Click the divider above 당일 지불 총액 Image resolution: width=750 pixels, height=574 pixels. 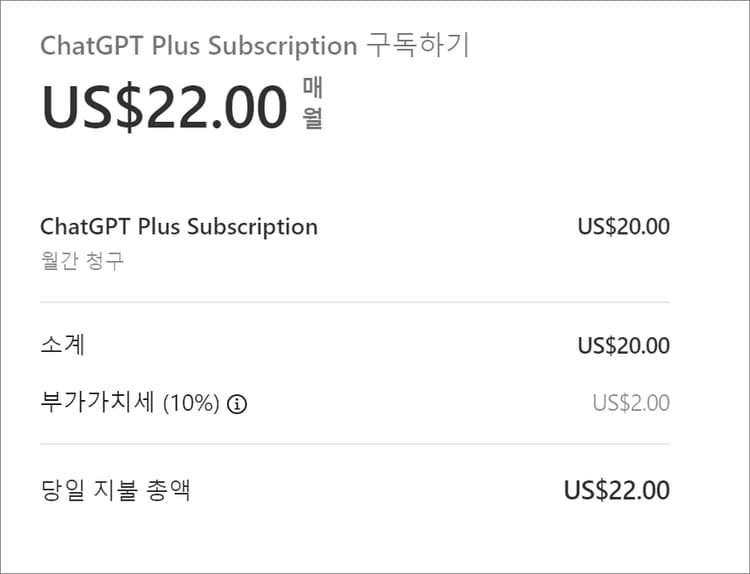coord(354,444)
